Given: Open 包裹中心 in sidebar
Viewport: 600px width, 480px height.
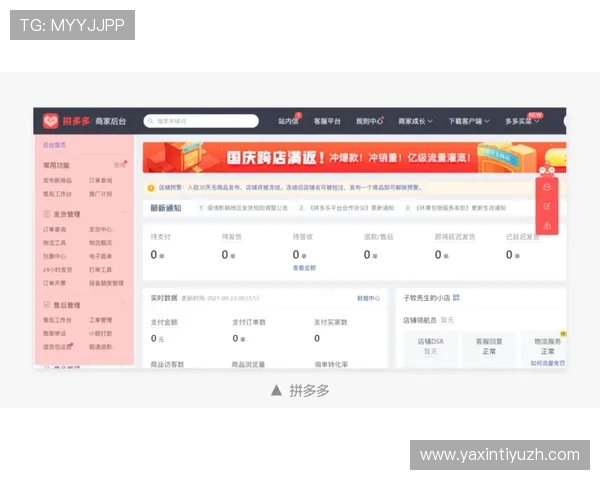Looking at the screenshot, I should [x=54, y=256].
